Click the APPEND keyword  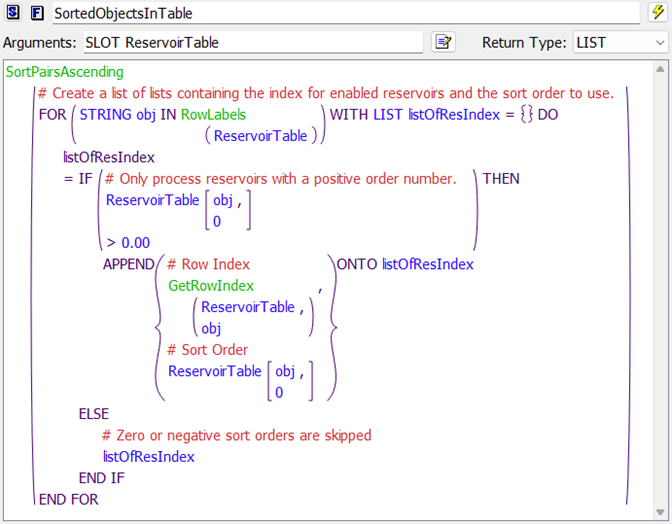point(129,264)
